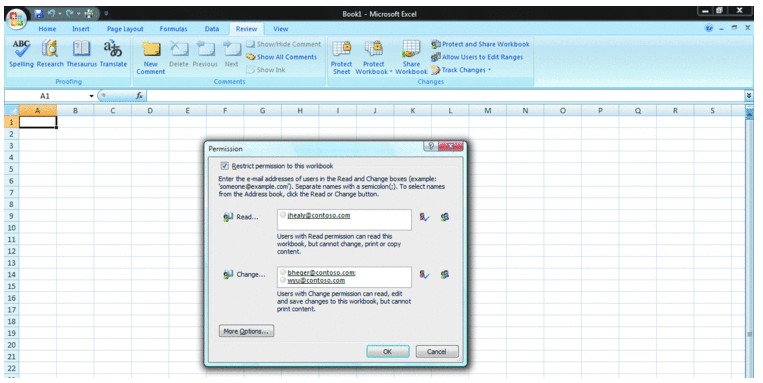
Task: Click the Read... address book button
Action: pos(241,217)
